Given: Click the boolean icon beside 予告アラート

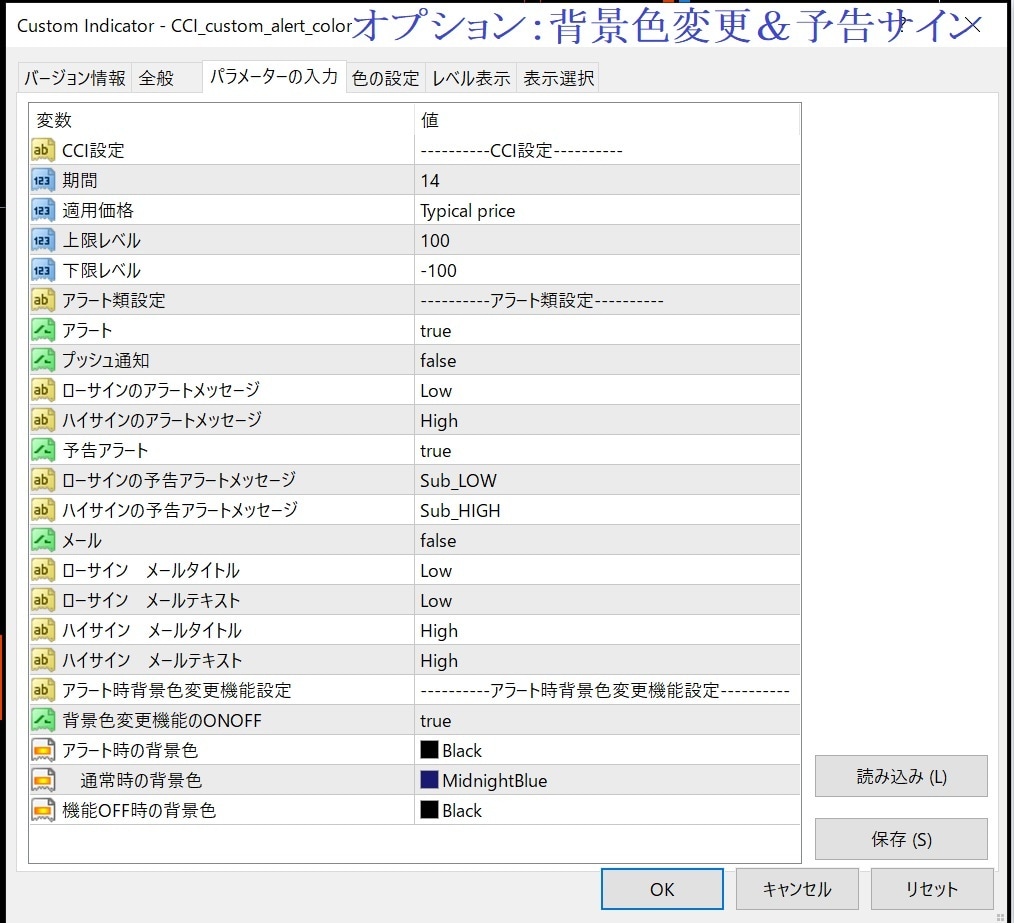Looking at the screenshot, I should point(43,450).
